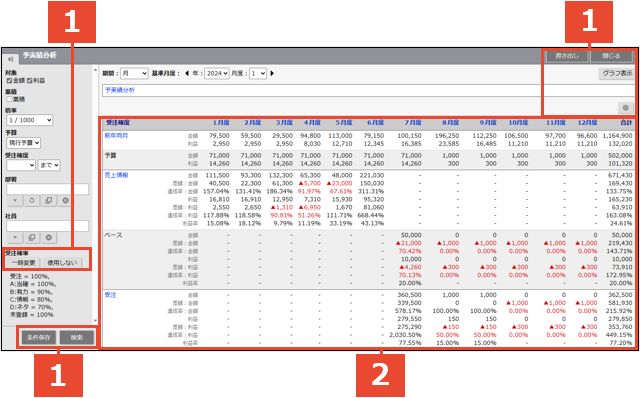Click the 10月度 column header
This screenshot has width=640, height=398.
(x=518, y=122)
